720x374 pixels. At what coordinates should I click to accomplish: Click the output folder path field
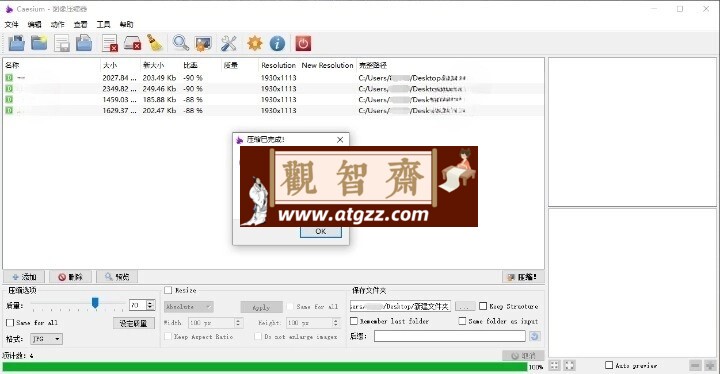click(400, 306)
